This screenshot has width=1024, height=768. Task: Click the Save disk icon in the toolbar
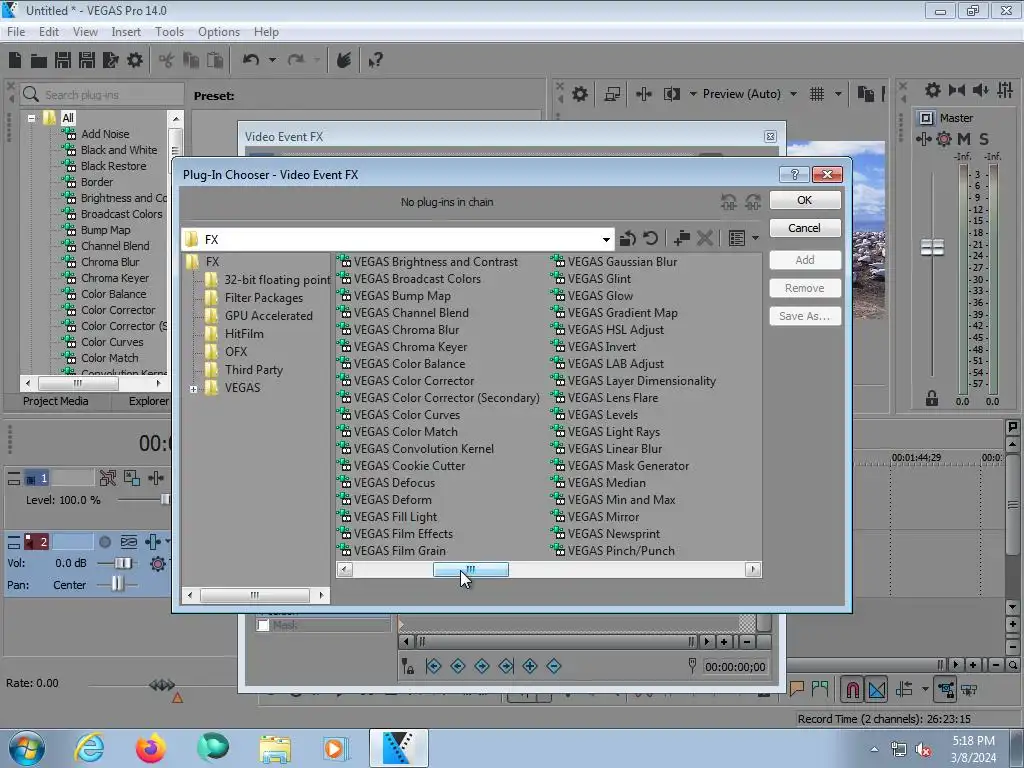tap(63, 60)
